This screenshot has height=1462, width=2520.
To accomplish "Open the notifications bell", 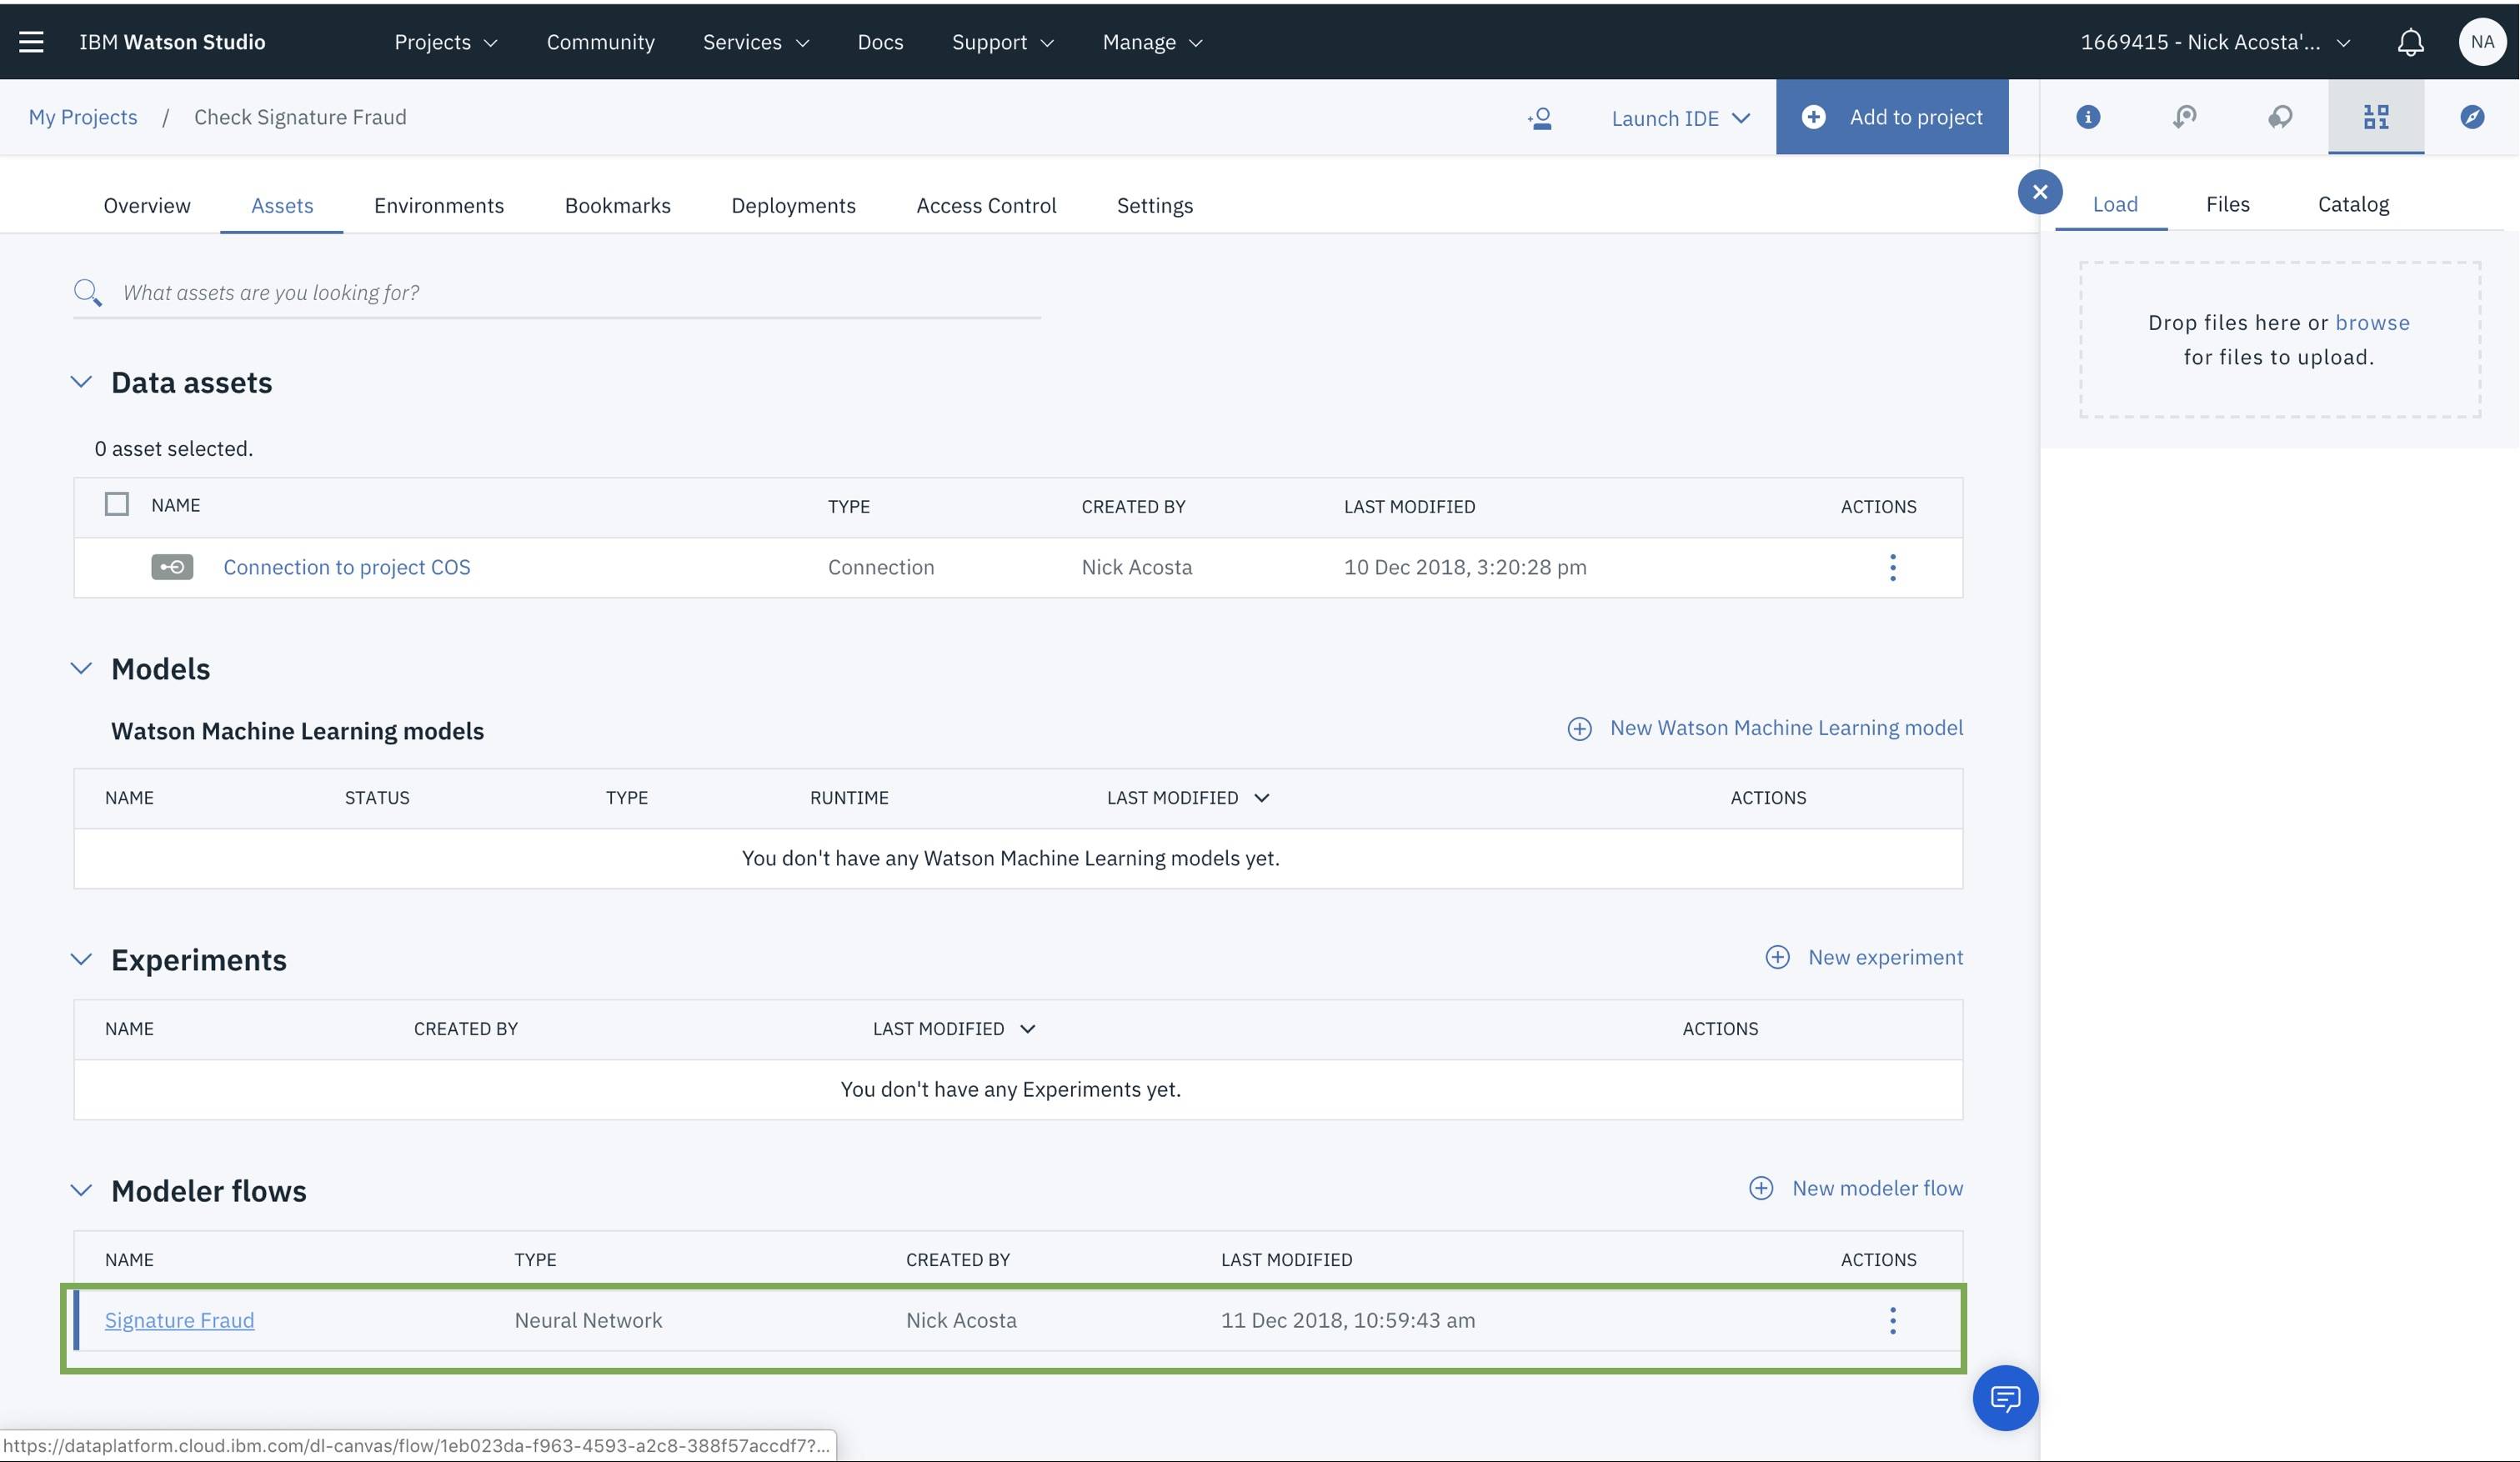I will (x=2410, y=42).
